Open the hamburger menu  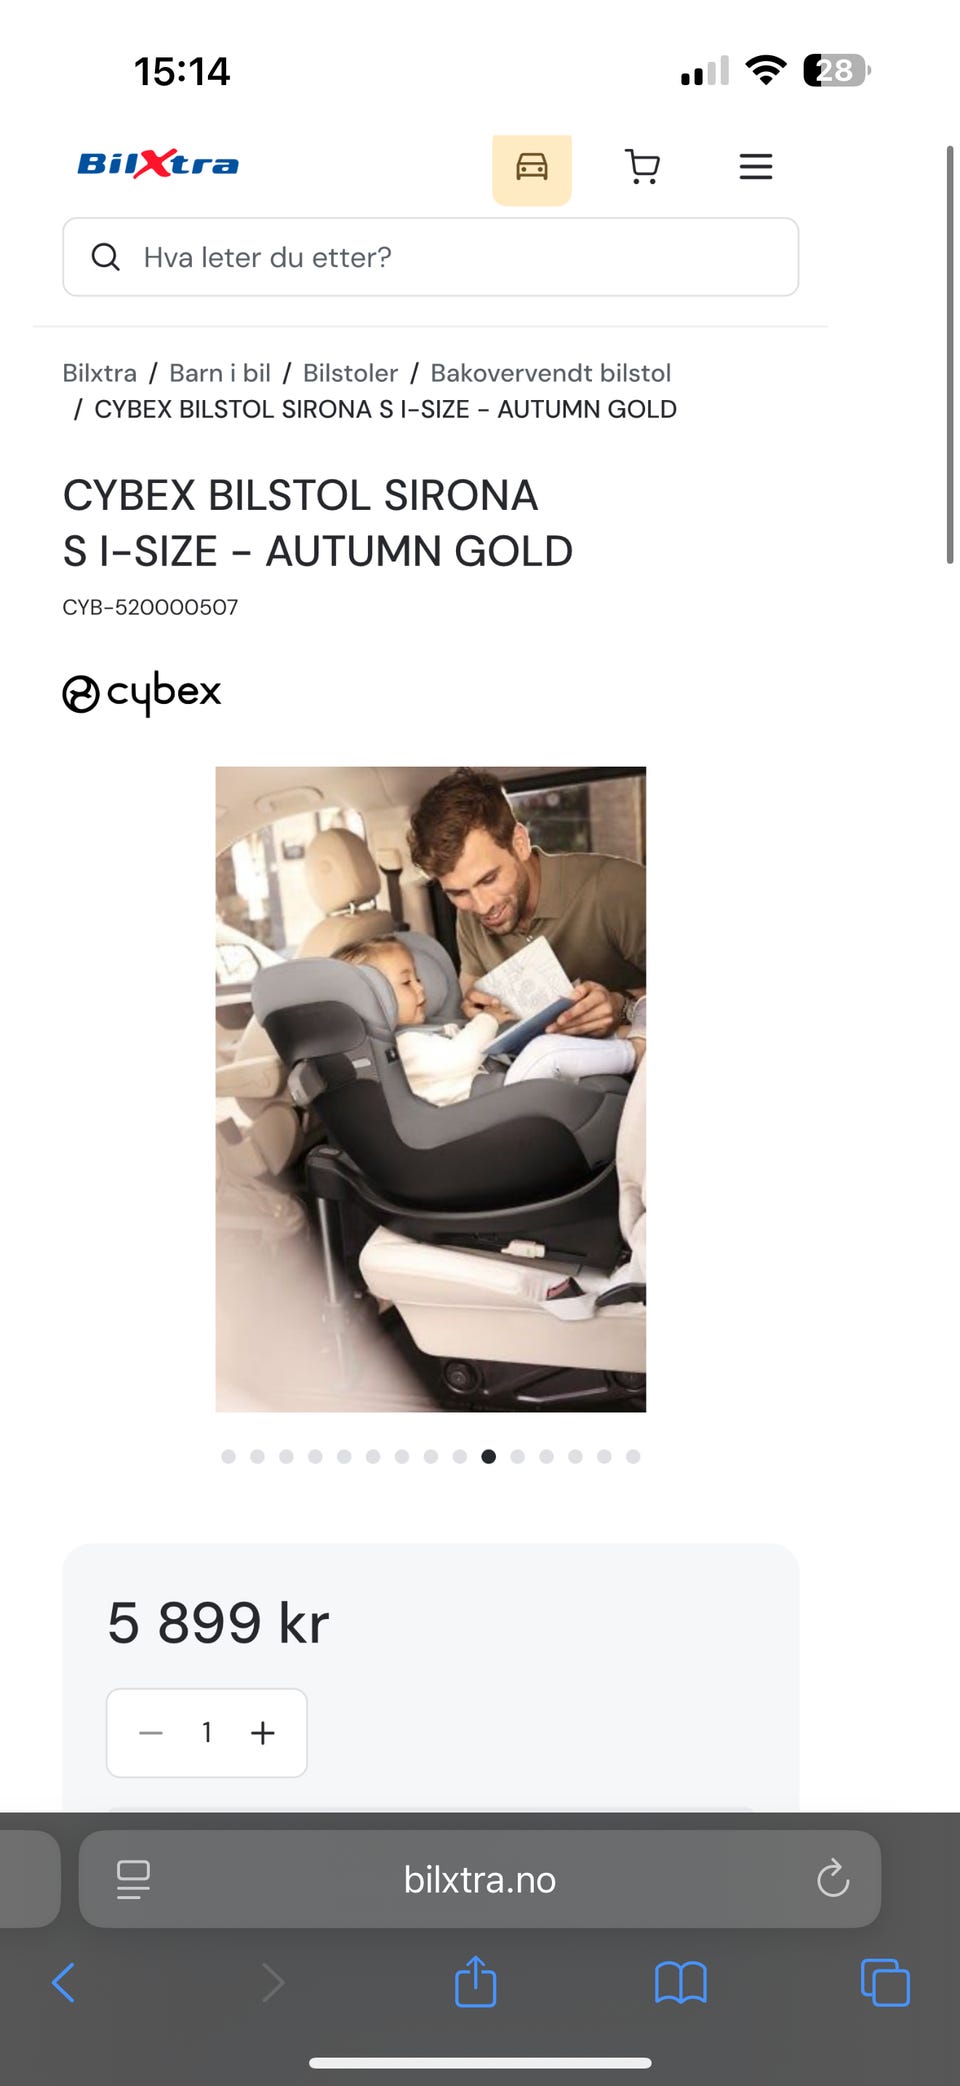click(x=756, y=166)
